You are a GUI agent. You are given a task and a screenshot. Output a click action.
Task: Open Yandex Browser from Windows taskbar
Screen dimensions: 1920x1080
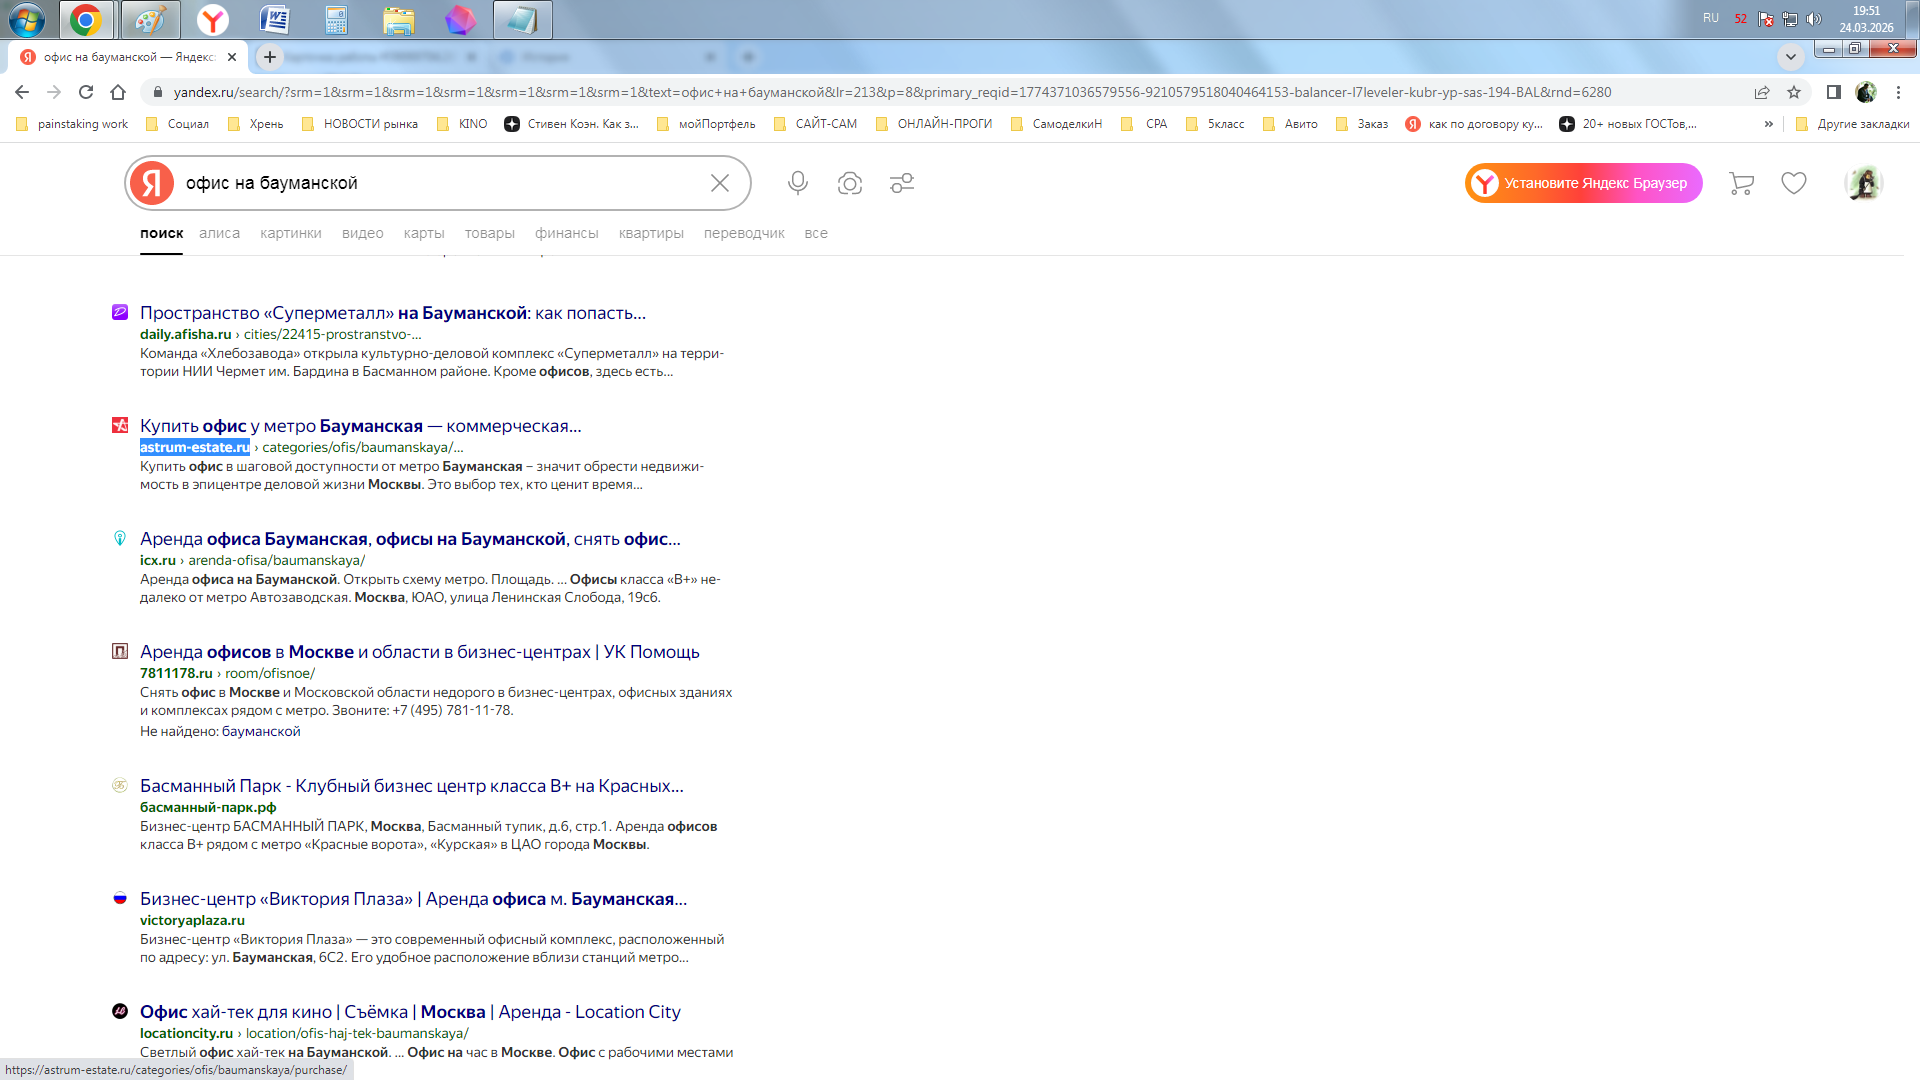[212, 19]
